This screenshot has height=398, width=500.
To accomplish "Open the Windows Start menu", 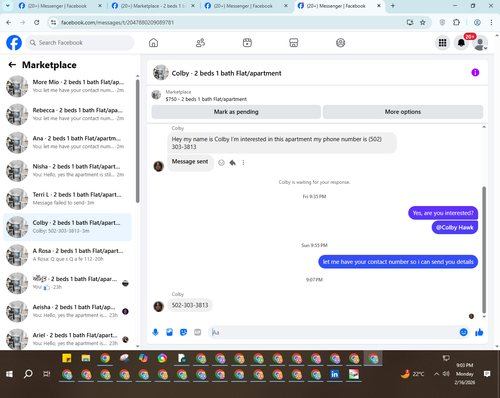I will tap(9, 374).
